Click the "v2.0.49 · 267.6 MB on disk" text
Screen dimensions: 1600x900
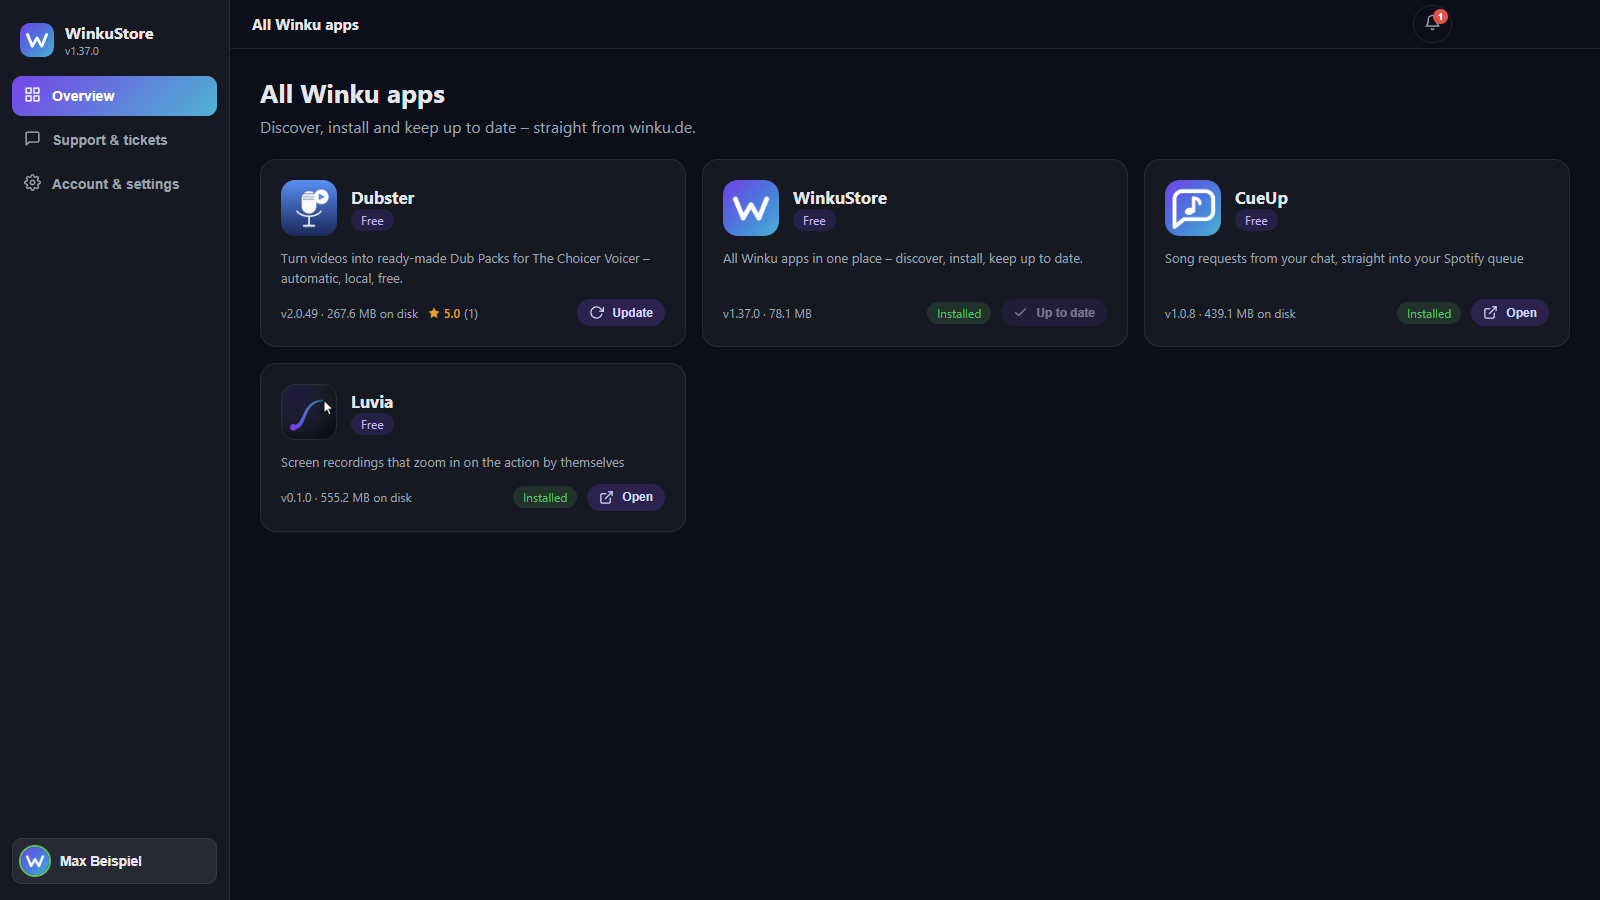pyautogui.click(x=350, y=314)
